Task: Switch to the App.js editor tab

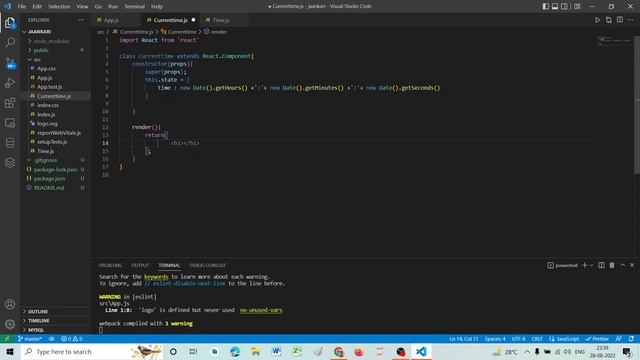Action: pyautogui.click(x=111, y=20)
